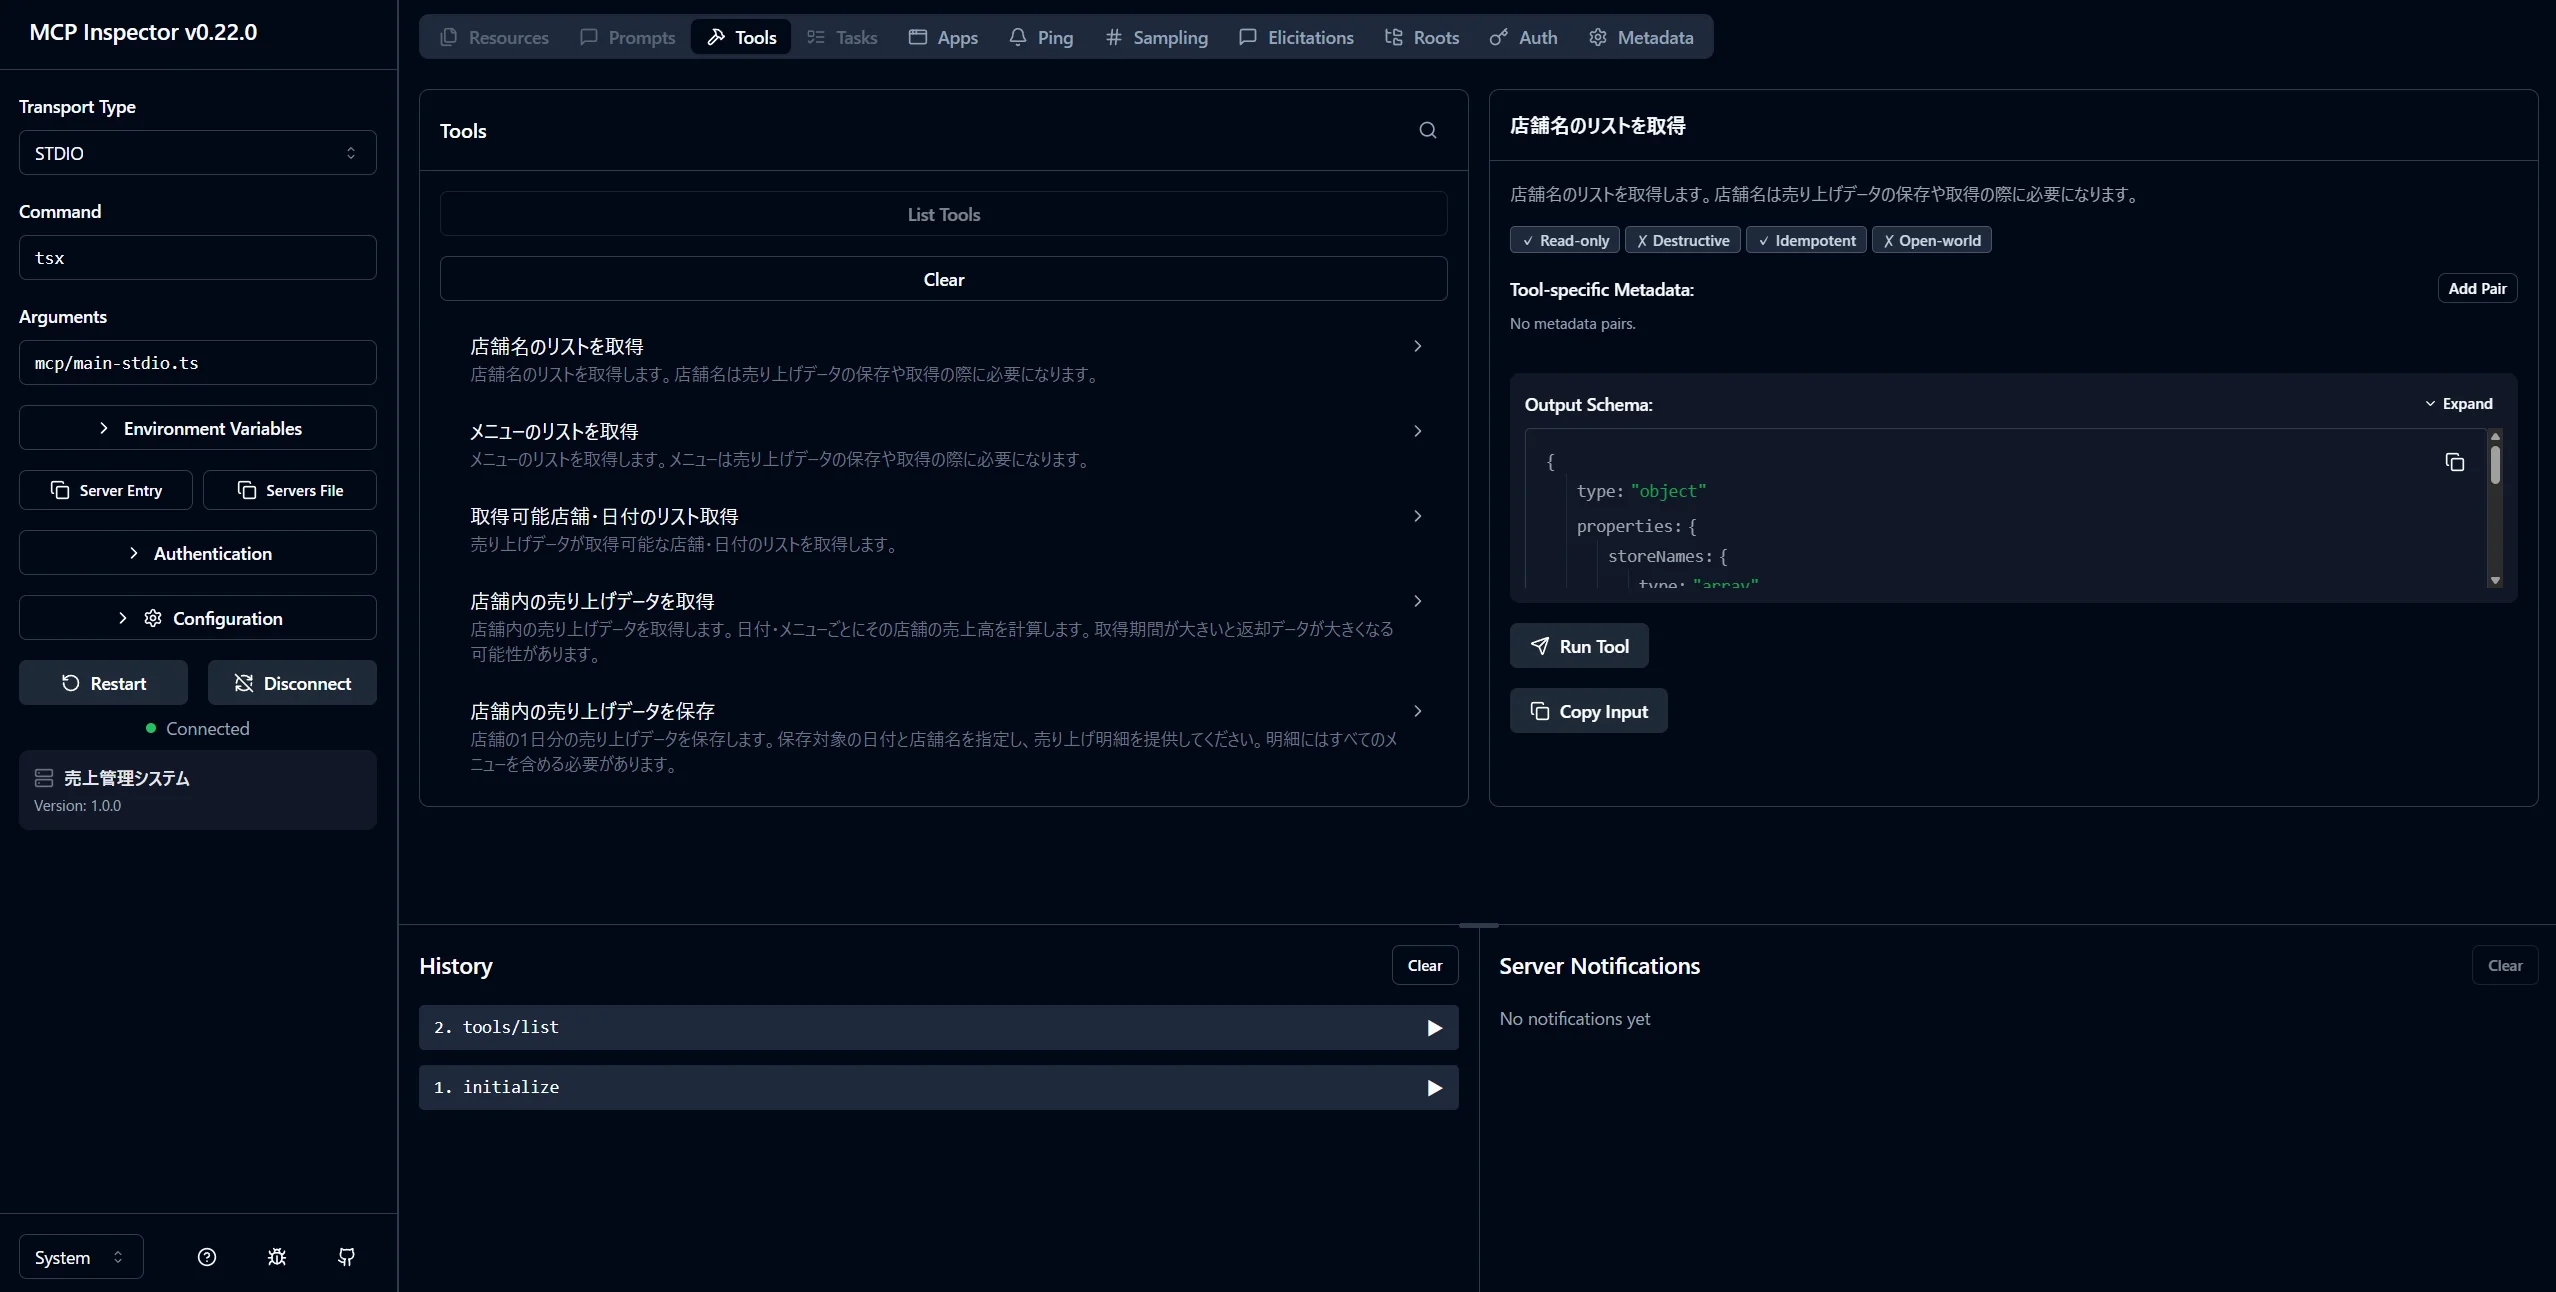The height and width of the screenshot is (1292, 2556).
Task: Click the Output Schema scroll down arrow
Action: tap(2495, 580)
